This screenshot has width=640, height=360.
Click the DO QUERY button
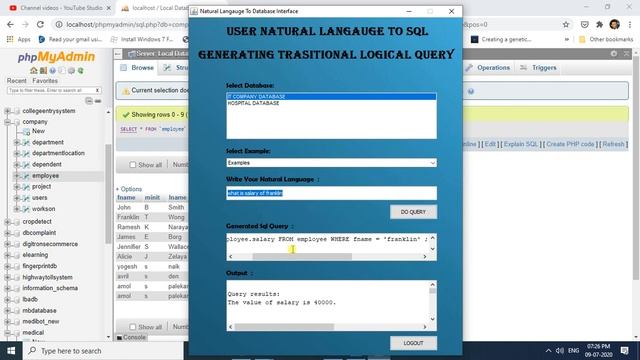pos(413,212)
